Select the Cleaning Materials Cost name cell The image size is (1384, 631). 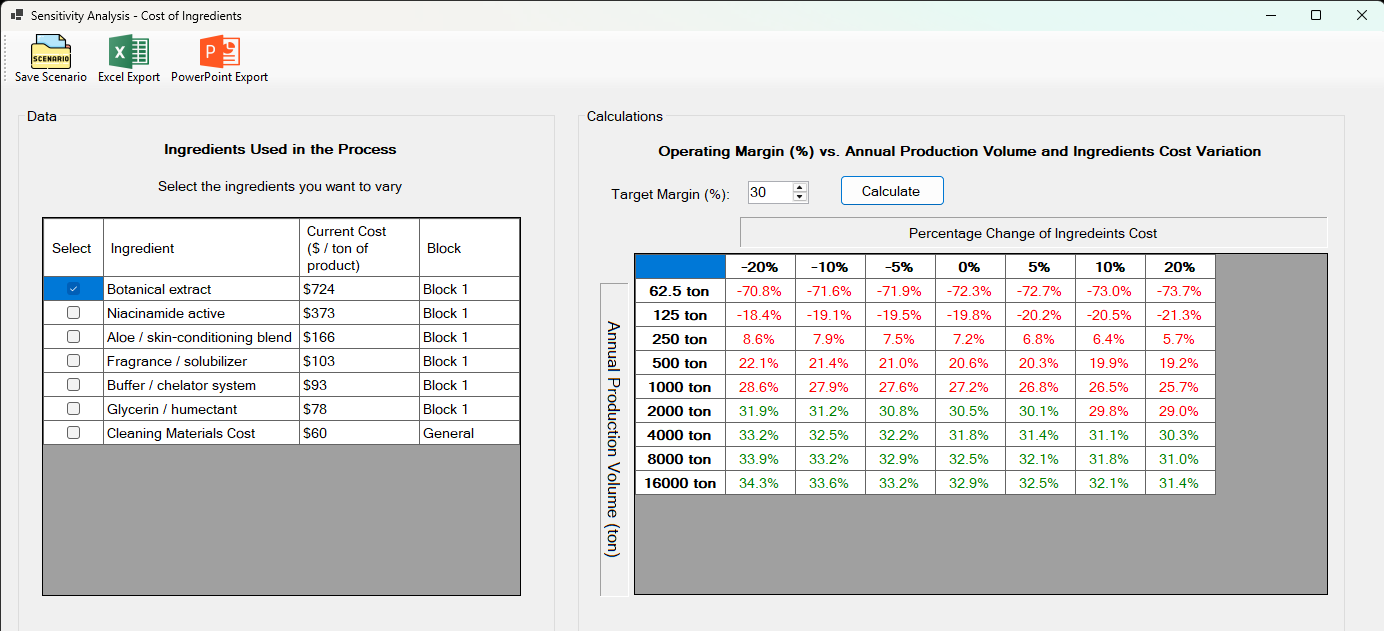(201, 433)
